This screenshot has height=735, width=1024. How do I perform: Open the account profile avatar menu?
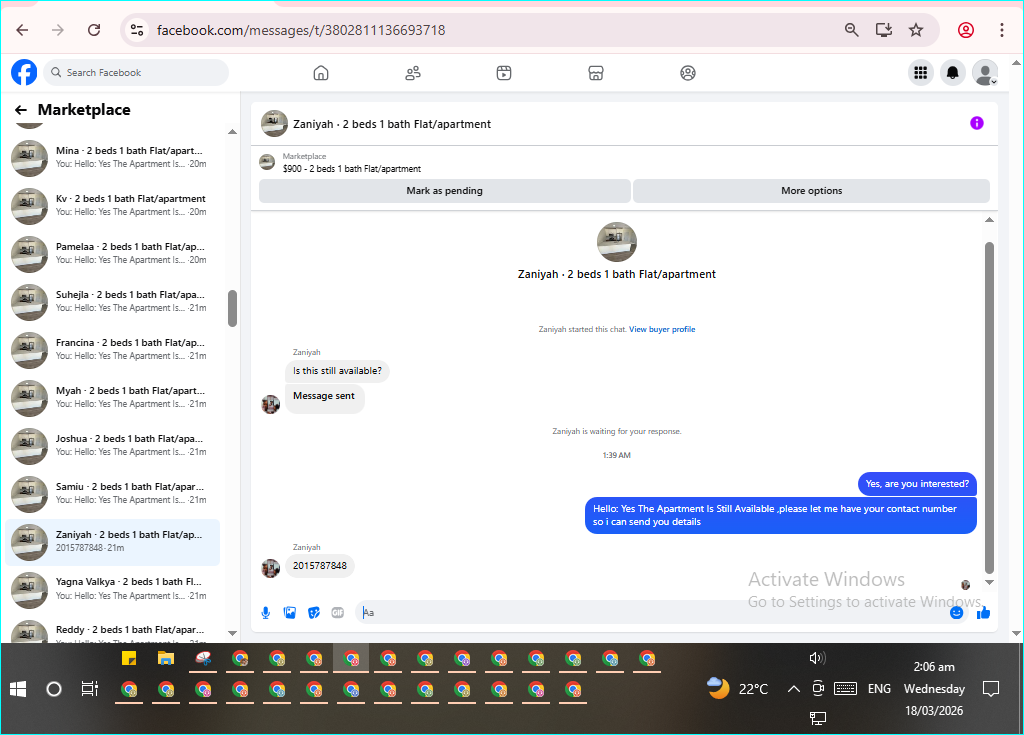pos(985,73)
